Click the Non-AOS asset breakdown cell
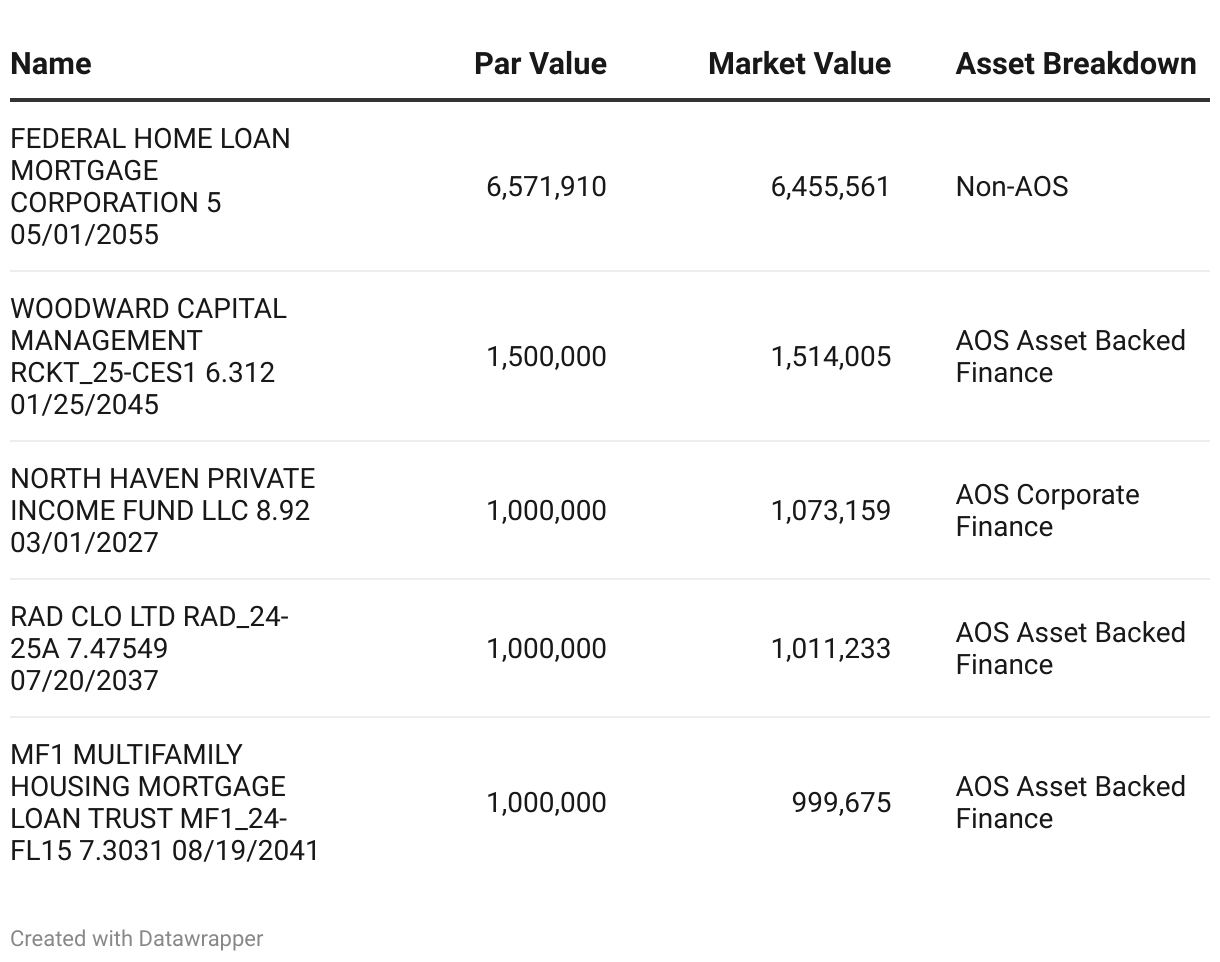The height and width of the screenshot is (962, 1220). tap(1012, 187)
